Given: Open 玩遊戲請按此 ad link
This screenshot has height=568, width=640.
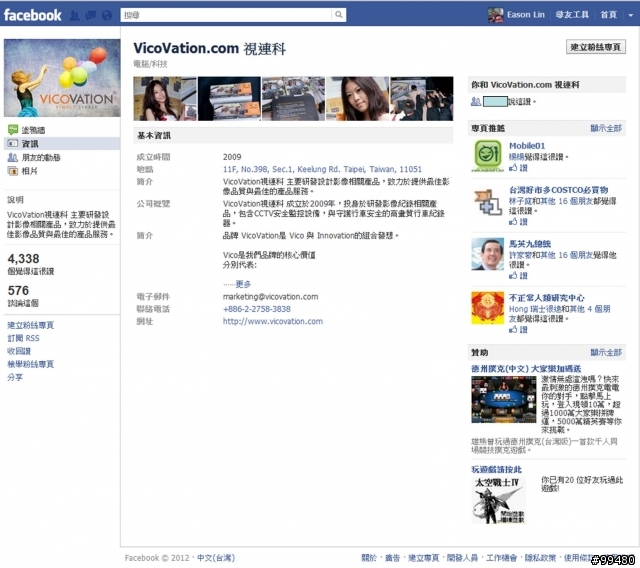Looking at the screenshot, I should coord(496,470).
